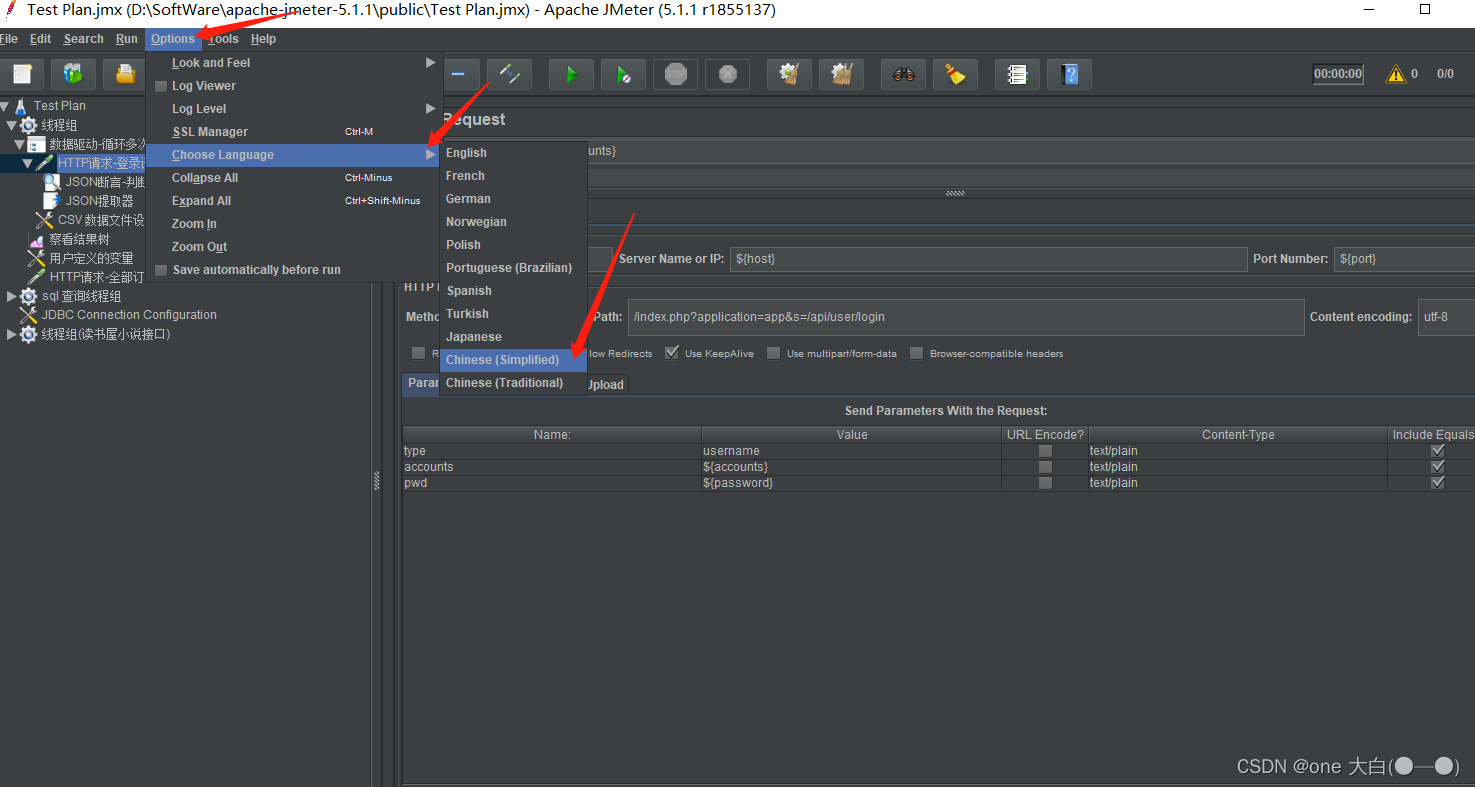Image resolution: width=1475 pixels, height=787 pixels.
Task: Open the Function Helper list icon
Action: point(1018,74)
